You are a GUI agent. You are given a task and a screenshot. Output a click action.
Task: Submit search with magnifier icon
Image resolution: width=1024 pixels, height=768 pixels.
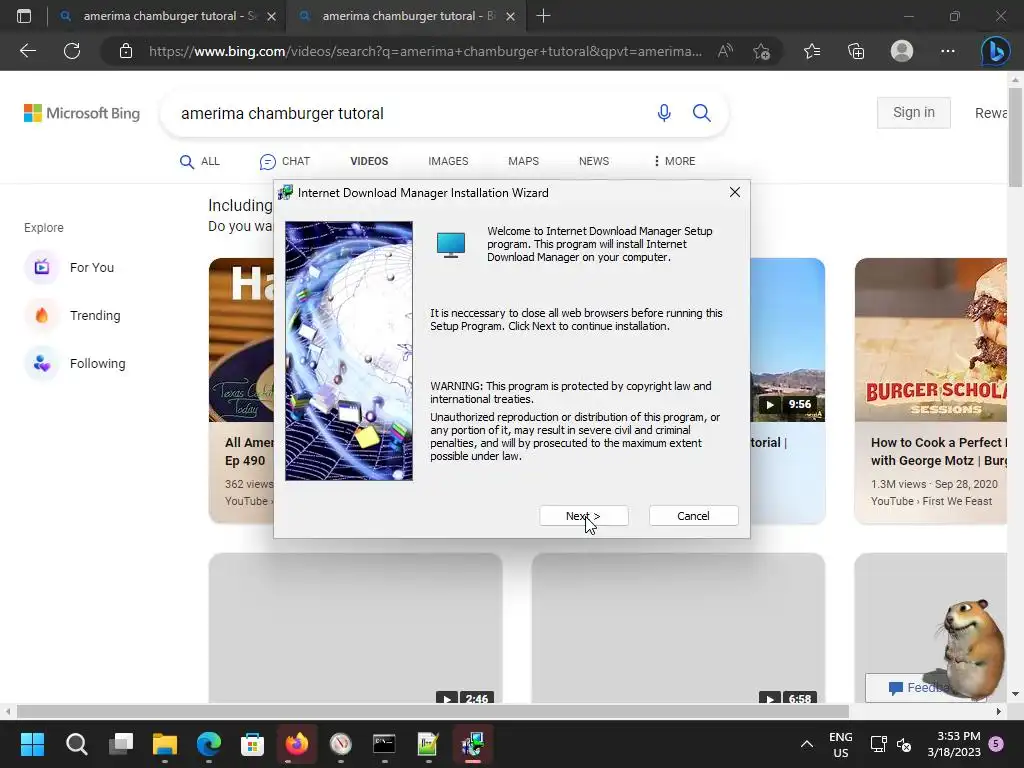click(x=701, y=113)
